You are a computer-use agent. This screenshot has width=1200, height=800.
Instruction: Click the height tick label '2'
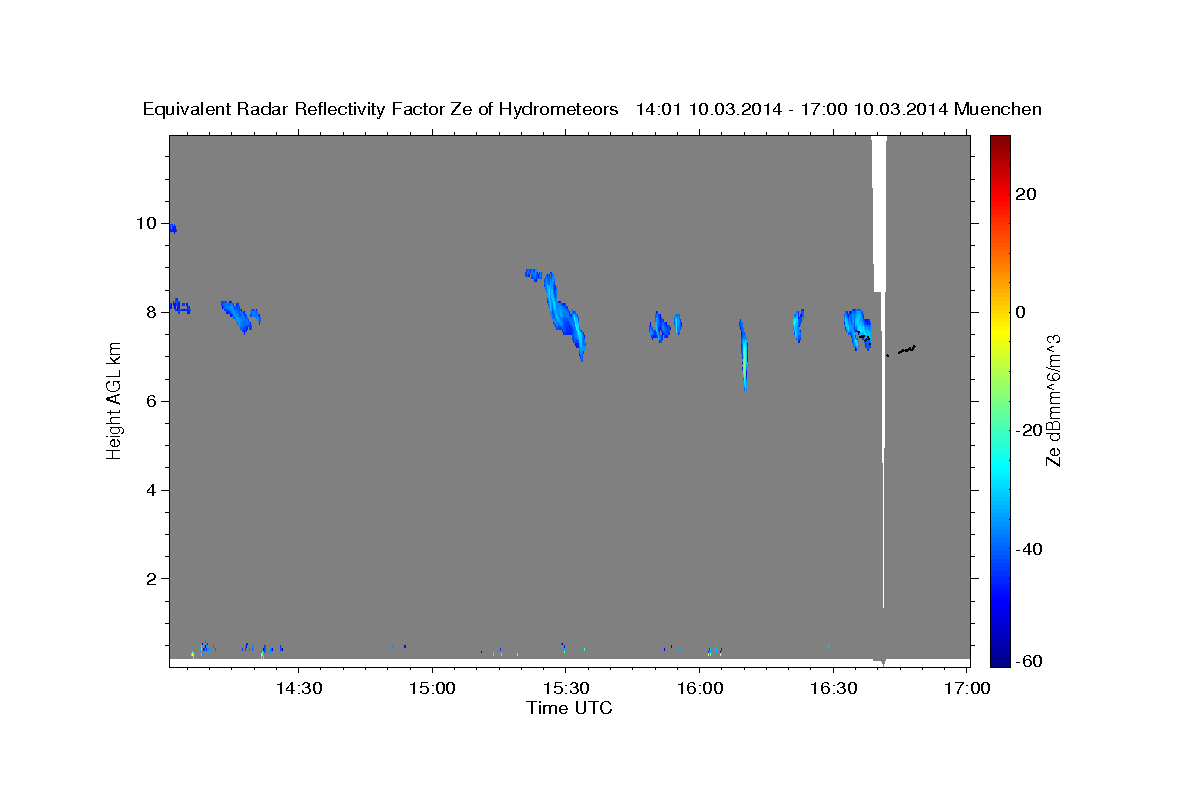(x=153, y=579)
